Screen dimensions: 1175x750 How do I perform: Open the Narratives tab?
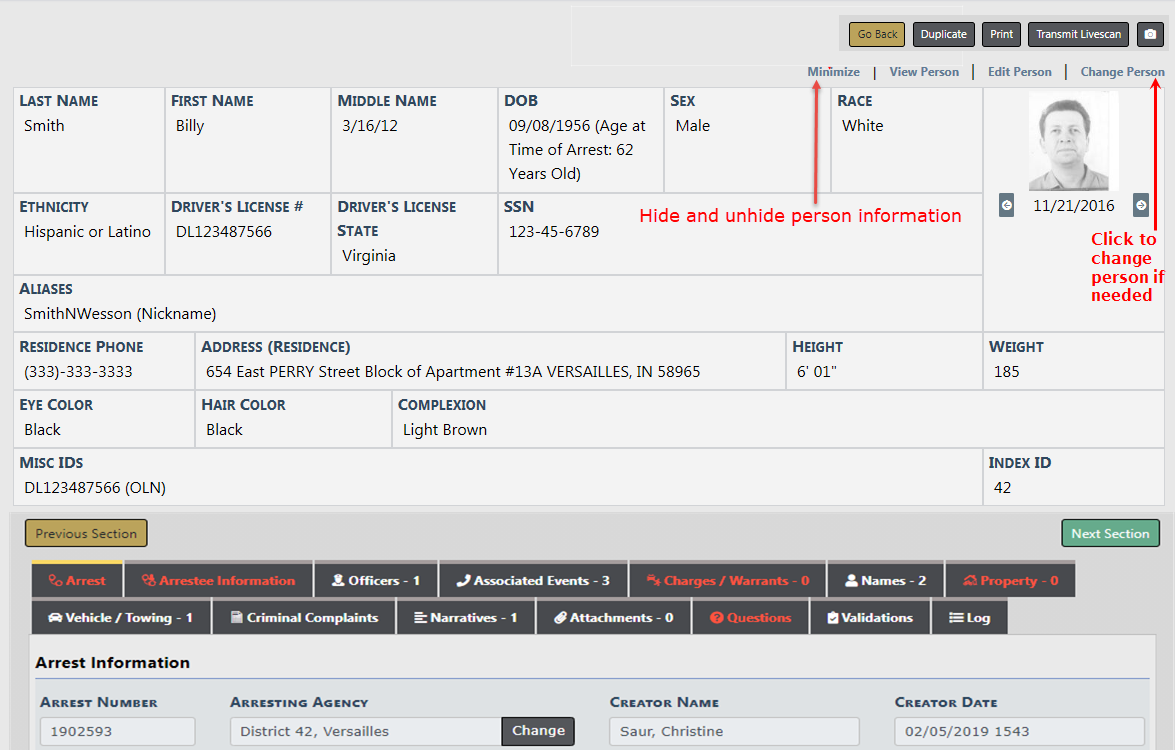click(465, 618)
